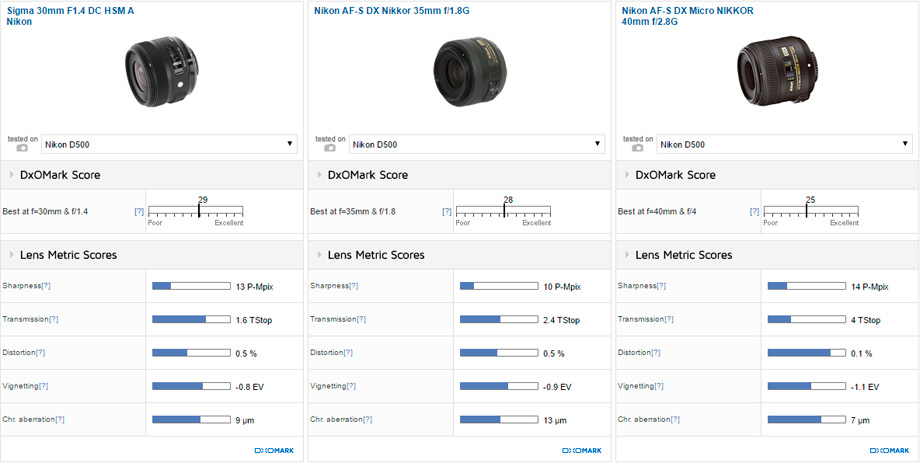Viewport: 920px width, 463px height.
Task: Open tested-on camera dropdown for Nikkor 35mm
Action: pos(477,144)
